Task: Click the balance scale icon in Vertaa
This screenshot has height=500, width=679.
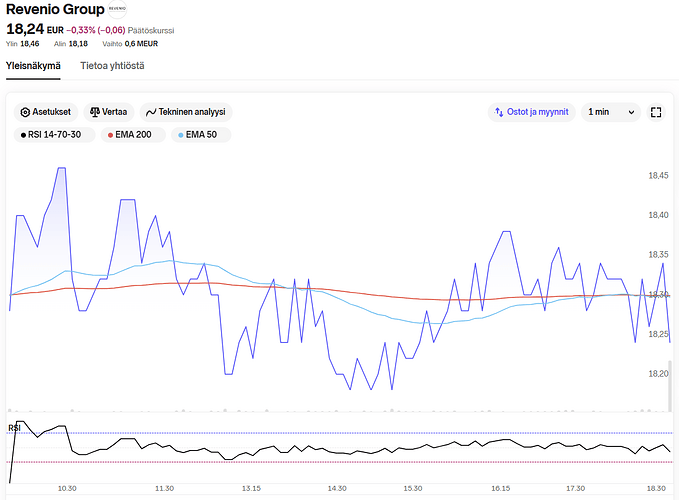Action: click(94, 112)
